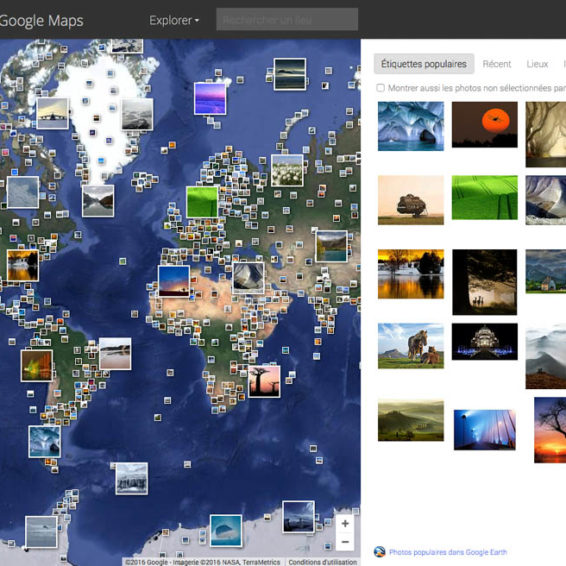Open the illuminated temple at night photo

tap(484, 341)
